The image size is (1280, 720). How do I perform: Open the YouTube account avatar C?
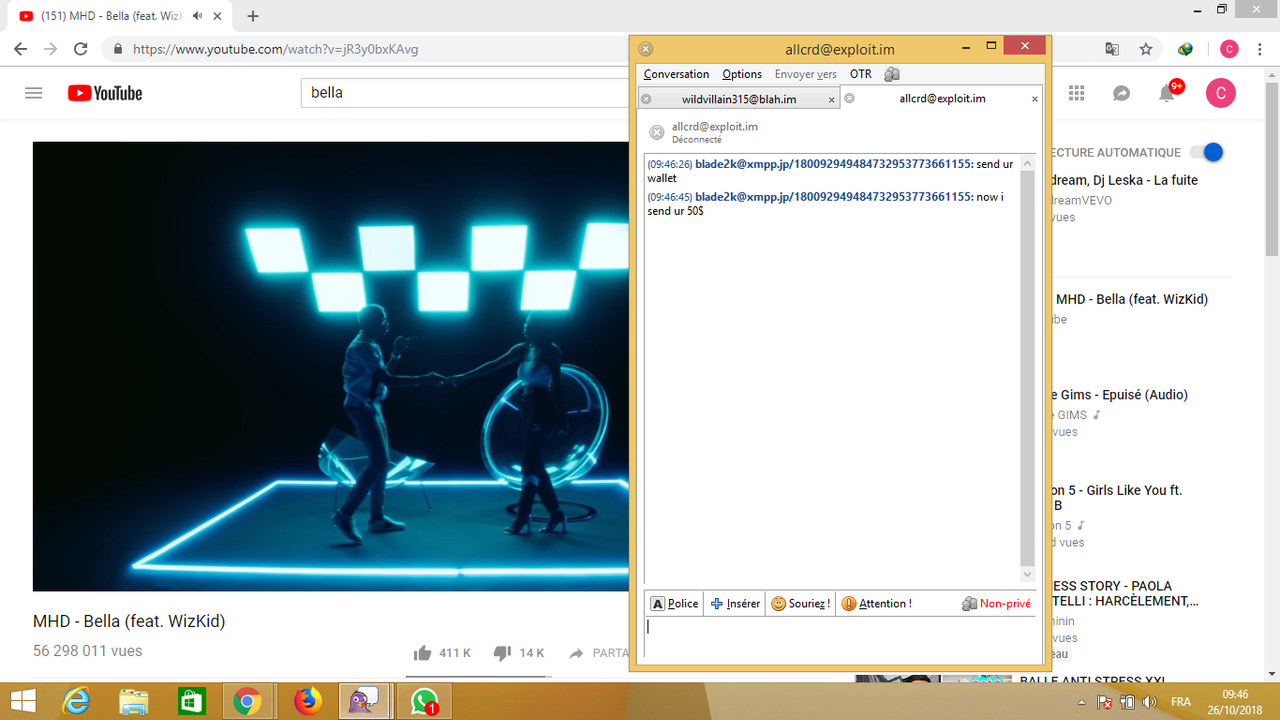1220,93
